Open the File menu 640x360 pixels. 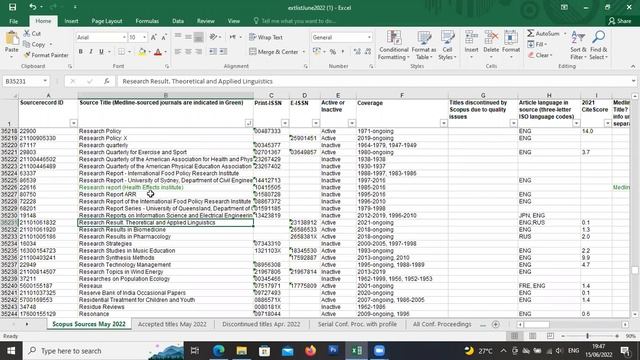click(x=13, y=21)
